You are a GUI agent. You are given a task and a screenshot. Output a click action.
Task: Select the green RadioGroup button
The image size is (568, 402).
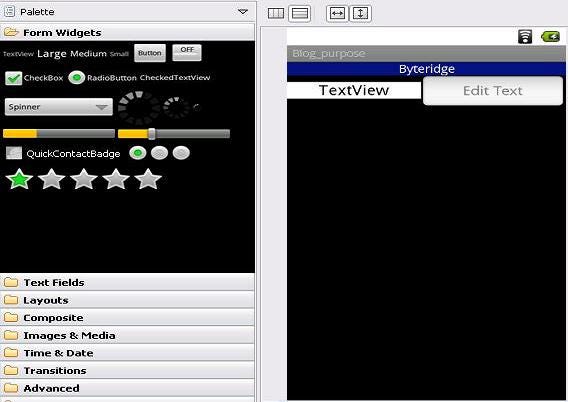pos(138,153)
